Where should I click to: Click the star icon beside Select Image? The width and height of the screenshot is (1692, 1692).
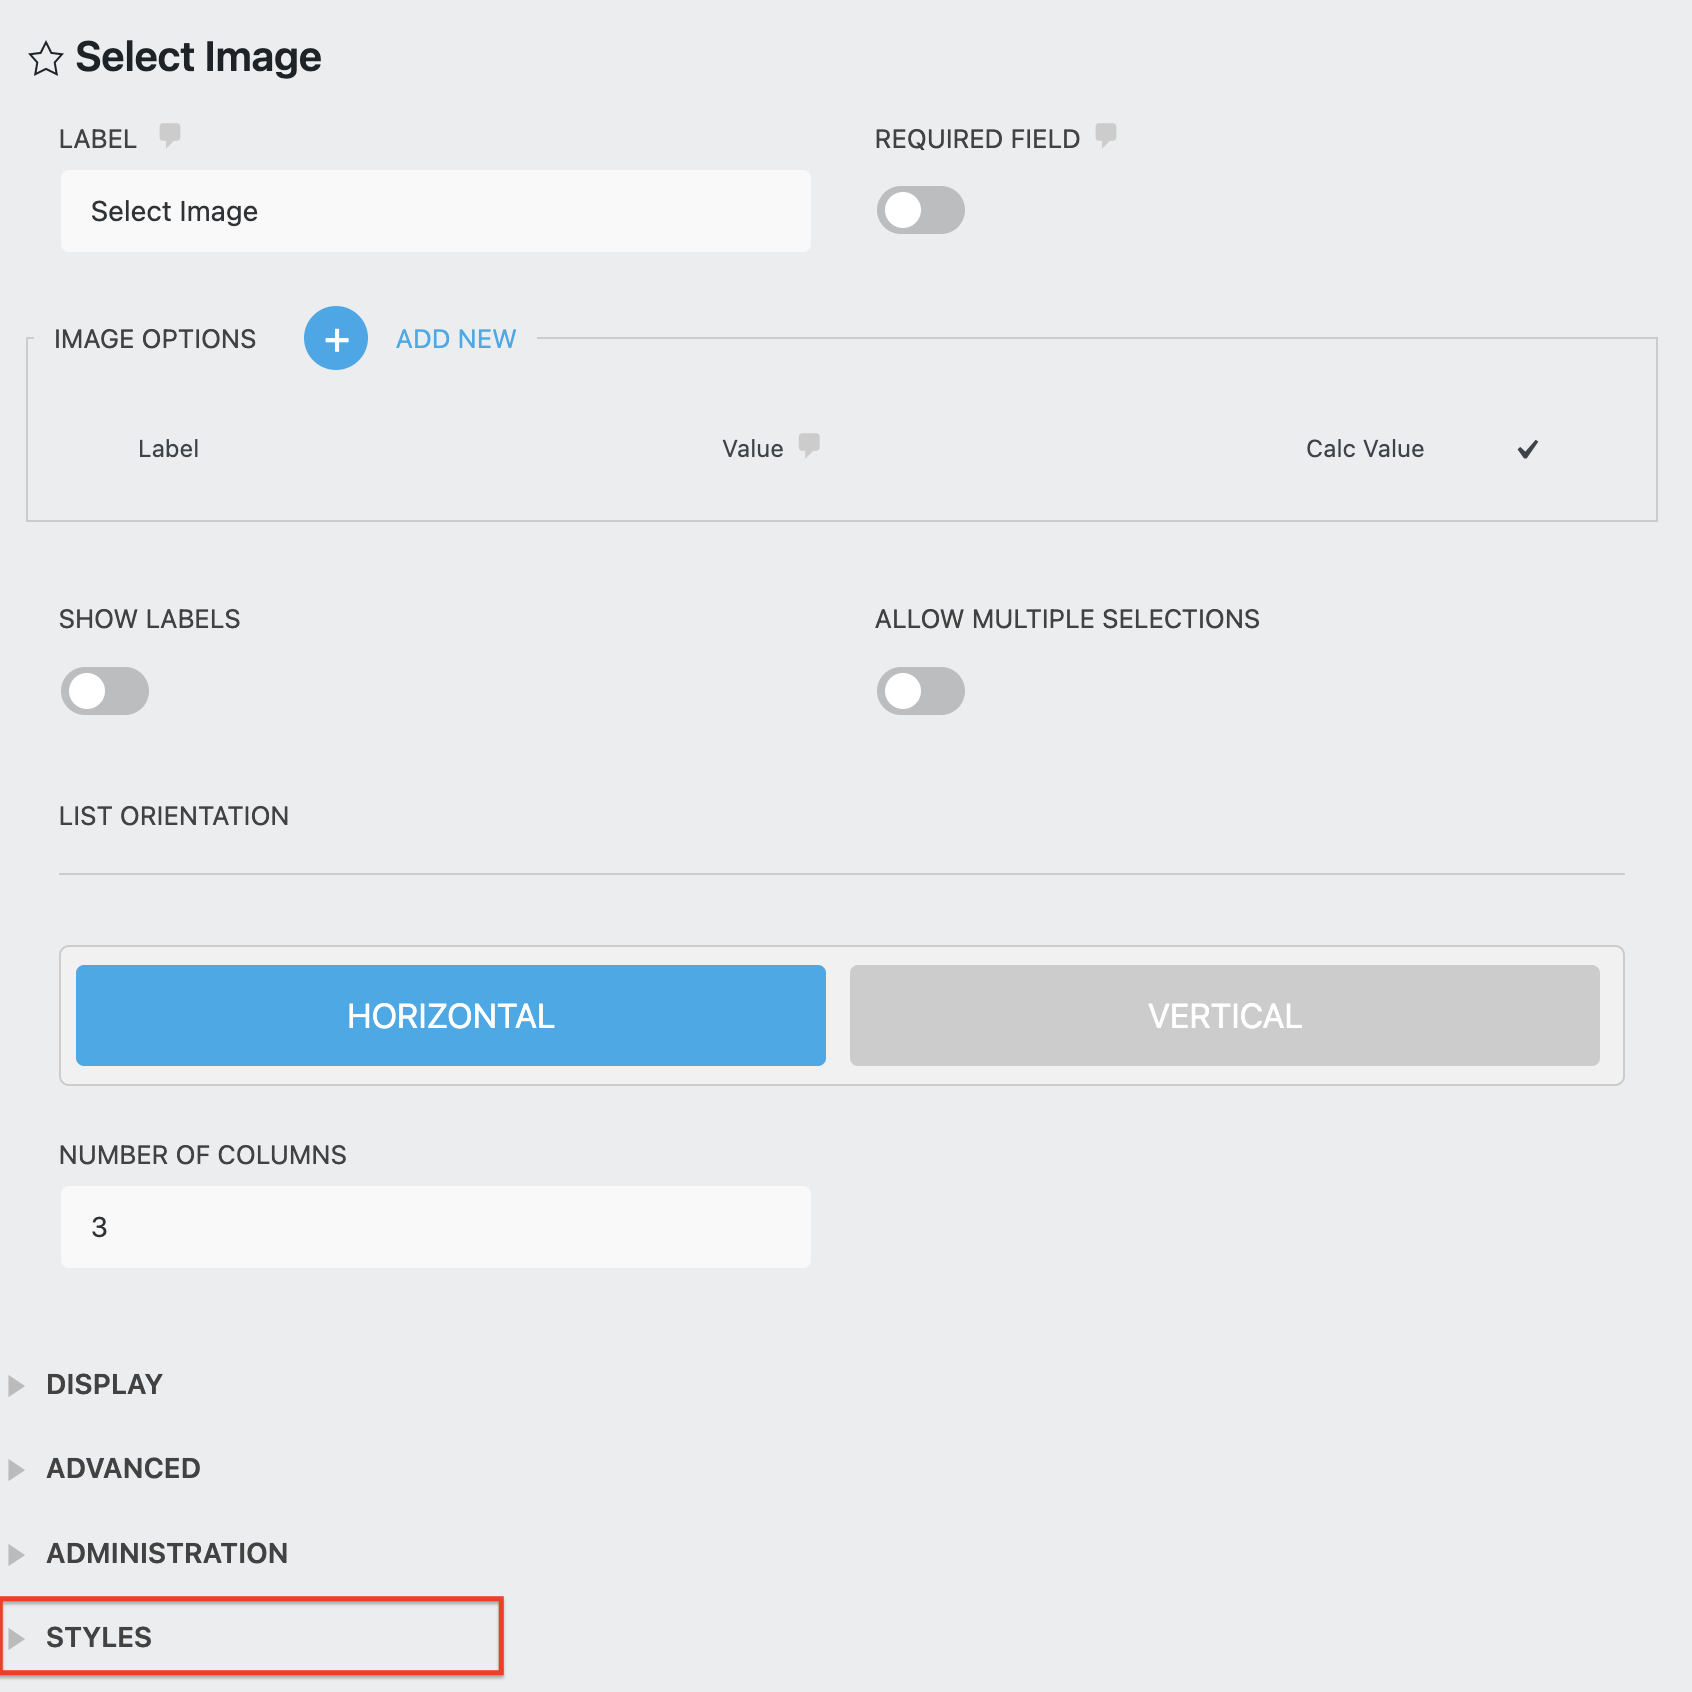click(47, 60)
